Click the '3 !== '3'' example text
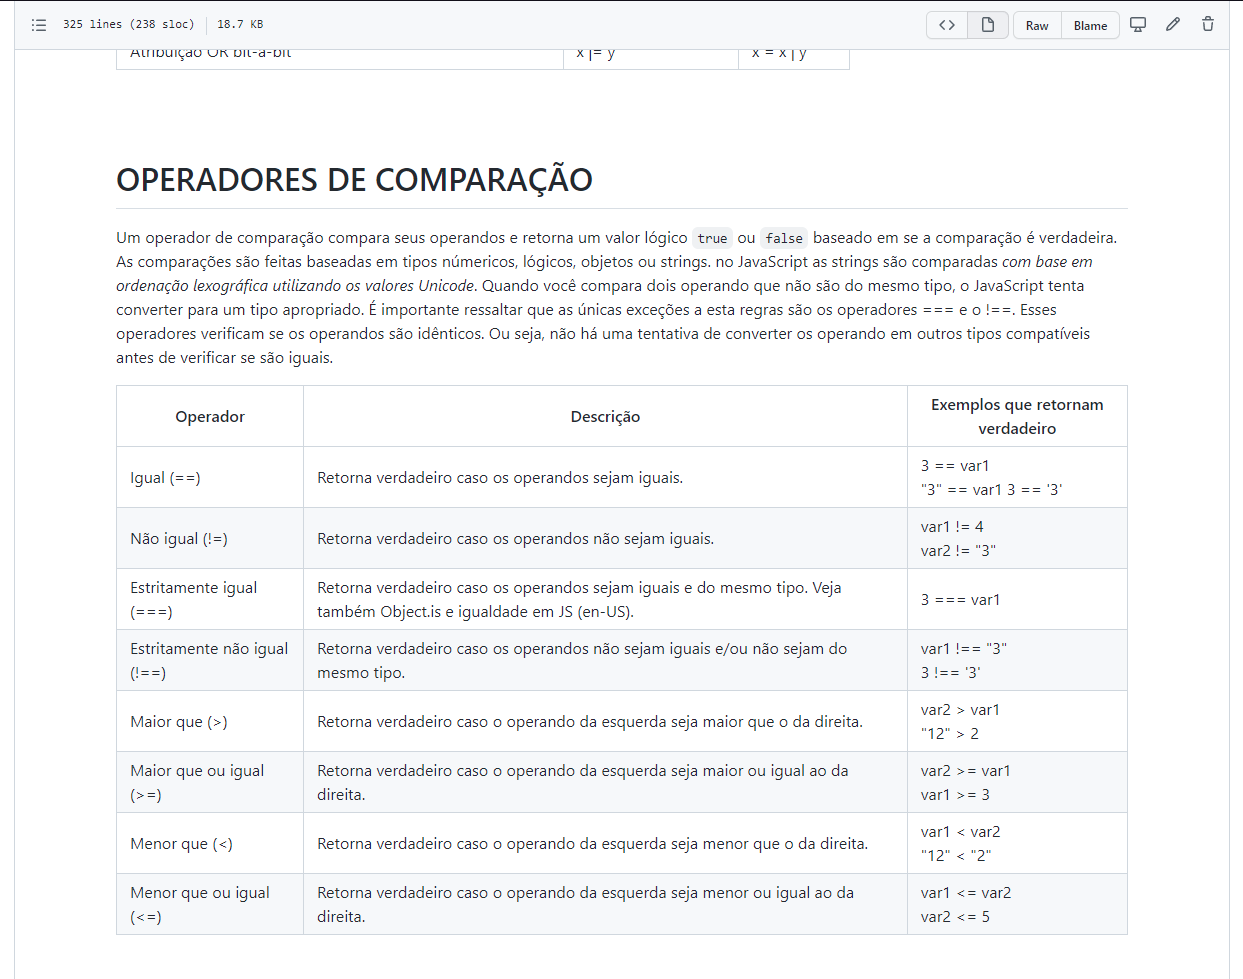This screenshot has width=1243, height=979. coord(951,673)
